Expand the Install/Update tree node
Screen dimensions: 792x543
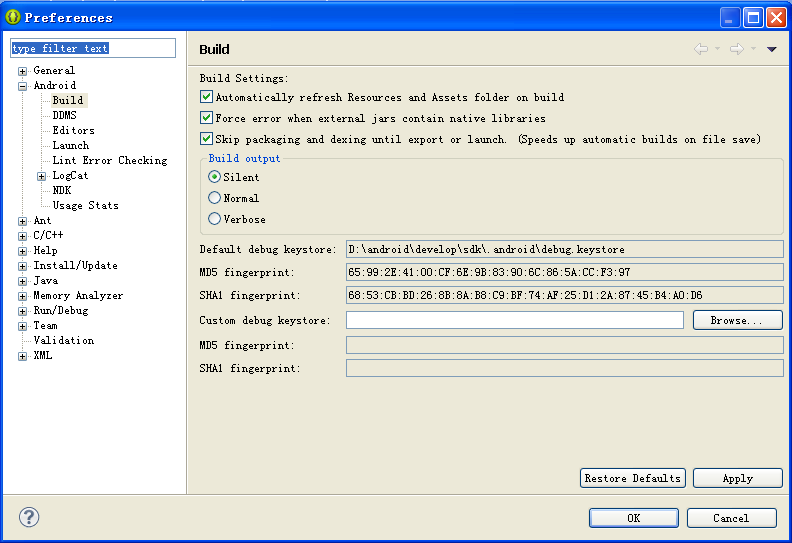(x=22, y=266)
